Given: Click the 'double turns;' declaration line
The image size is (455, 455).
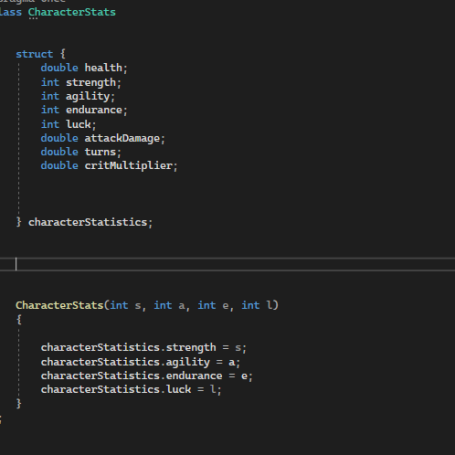Looking at the screenshot, I should click(81, 152).
